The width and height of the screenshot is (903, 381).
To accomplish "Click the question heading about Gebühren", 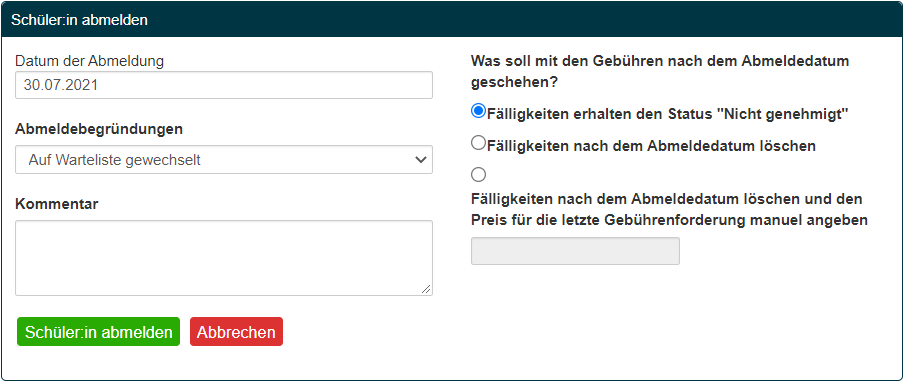I will (x=660, y=72).
